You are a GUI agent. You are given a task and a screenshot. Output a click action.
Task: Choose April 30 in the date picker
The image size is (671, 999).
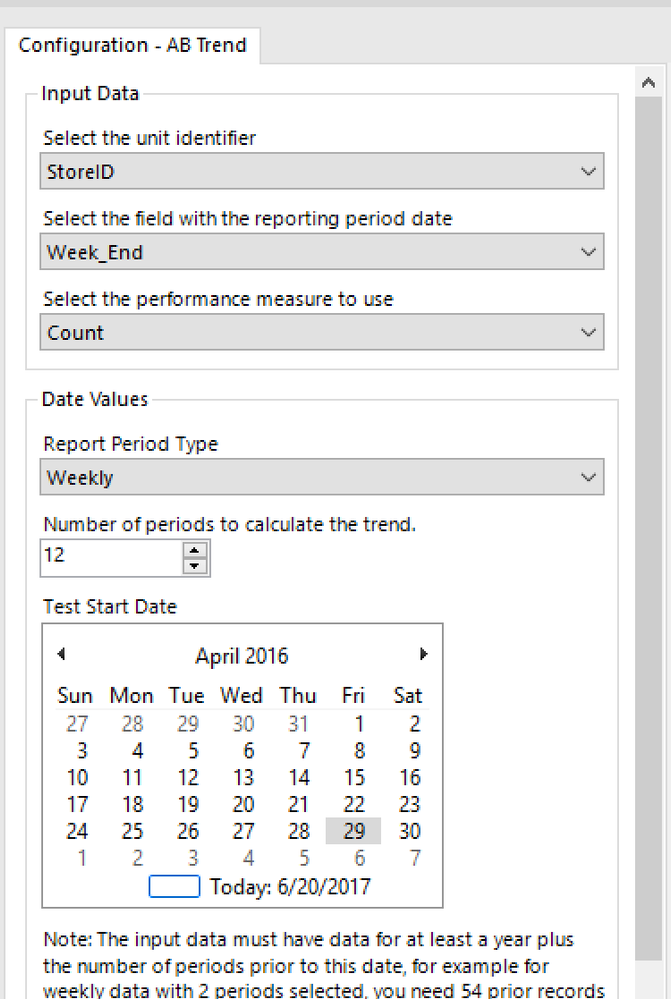409,831
